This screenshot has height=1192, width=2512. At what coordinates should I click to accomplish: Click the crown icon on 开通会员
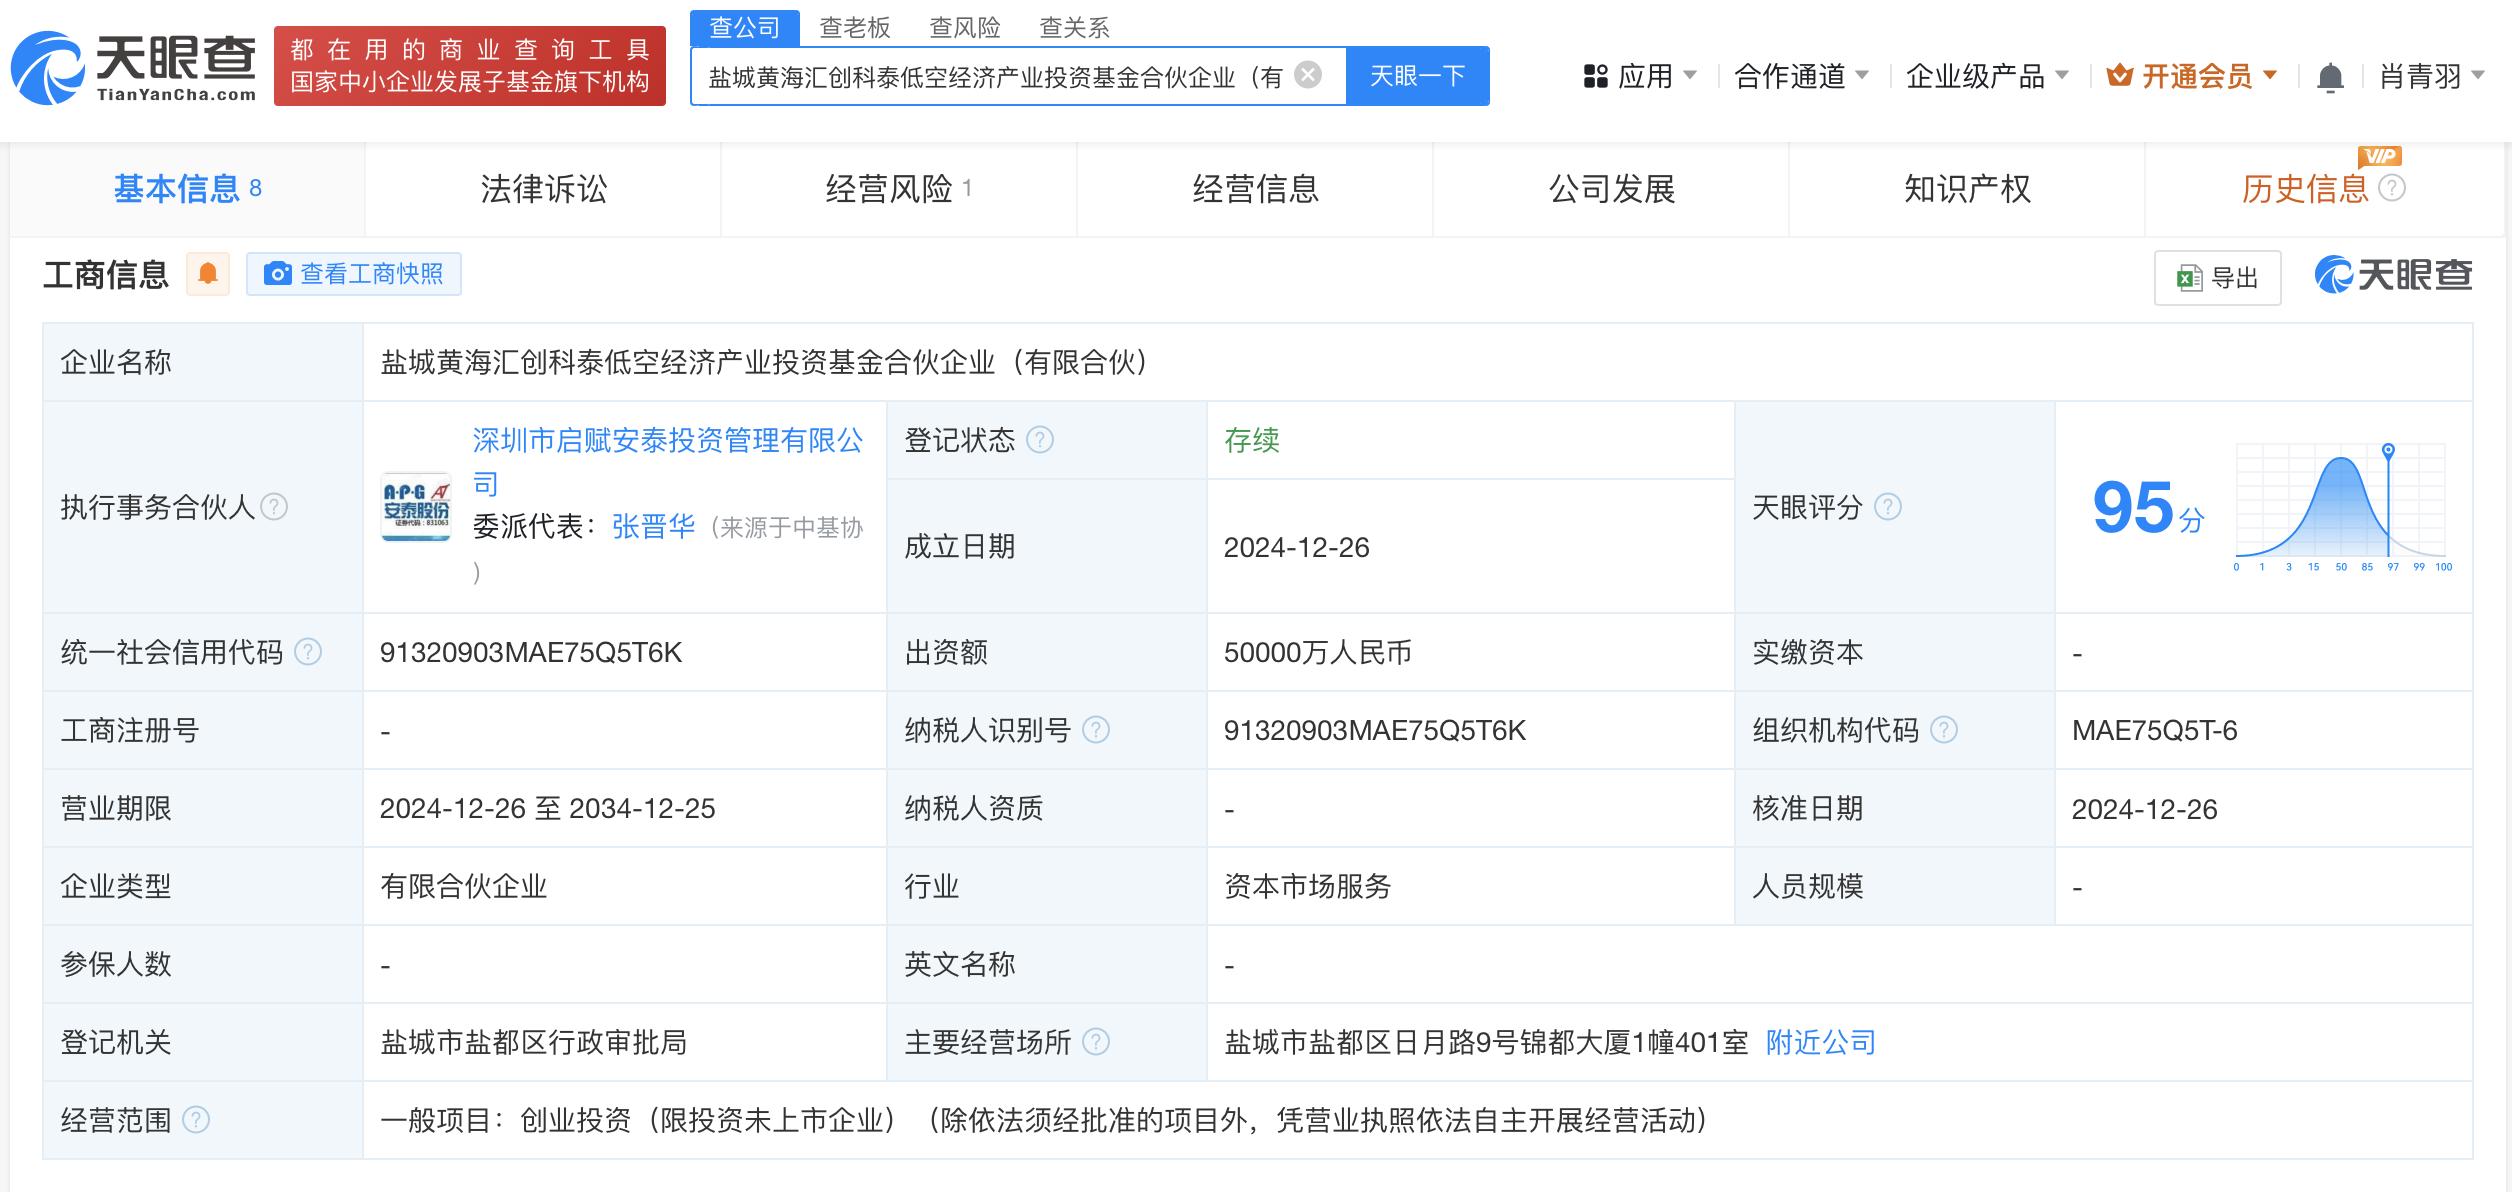[2120, 75]
